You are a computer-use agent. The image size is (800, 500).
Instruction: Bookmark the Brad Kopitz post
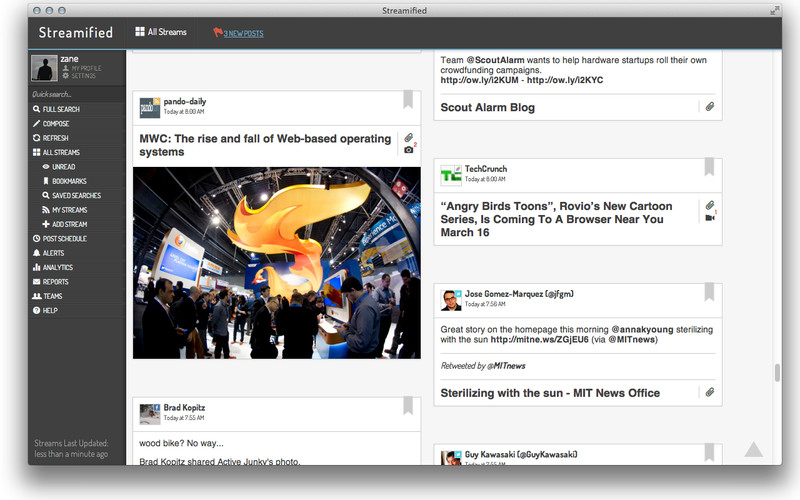pos(408,405)
